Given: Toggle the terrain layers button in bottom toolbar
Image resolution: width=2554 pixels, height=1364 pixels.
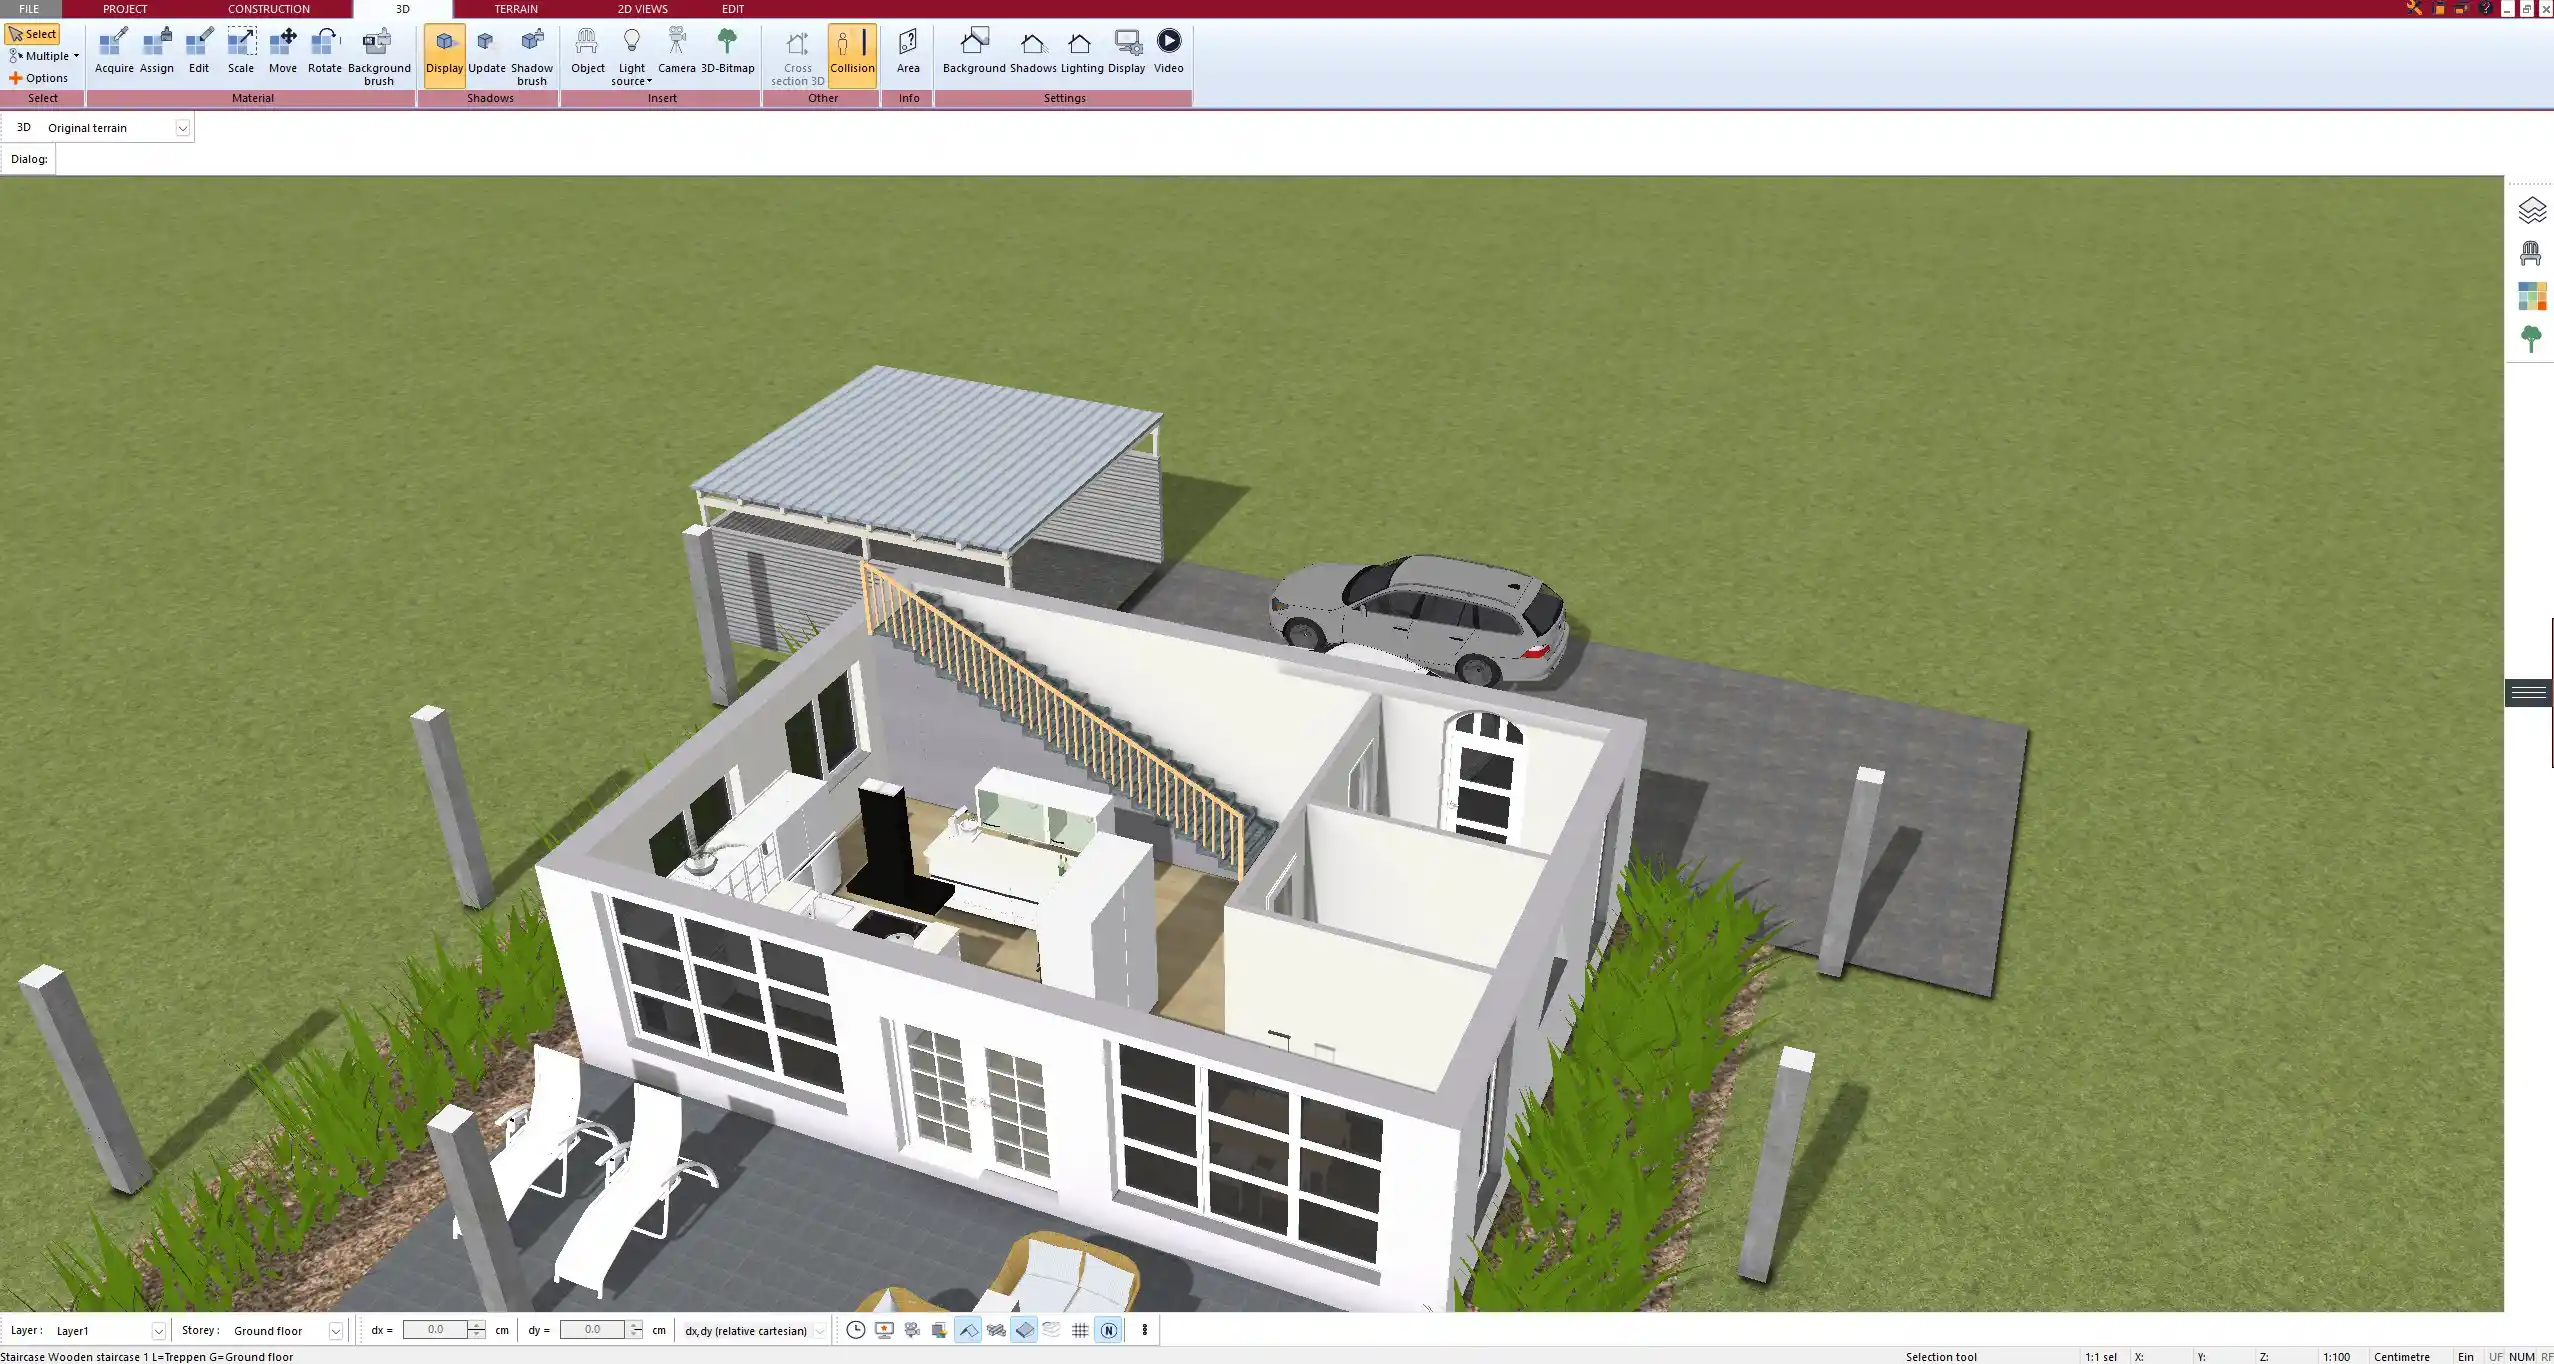Looking at the screenshot, I should 1052,1330.
